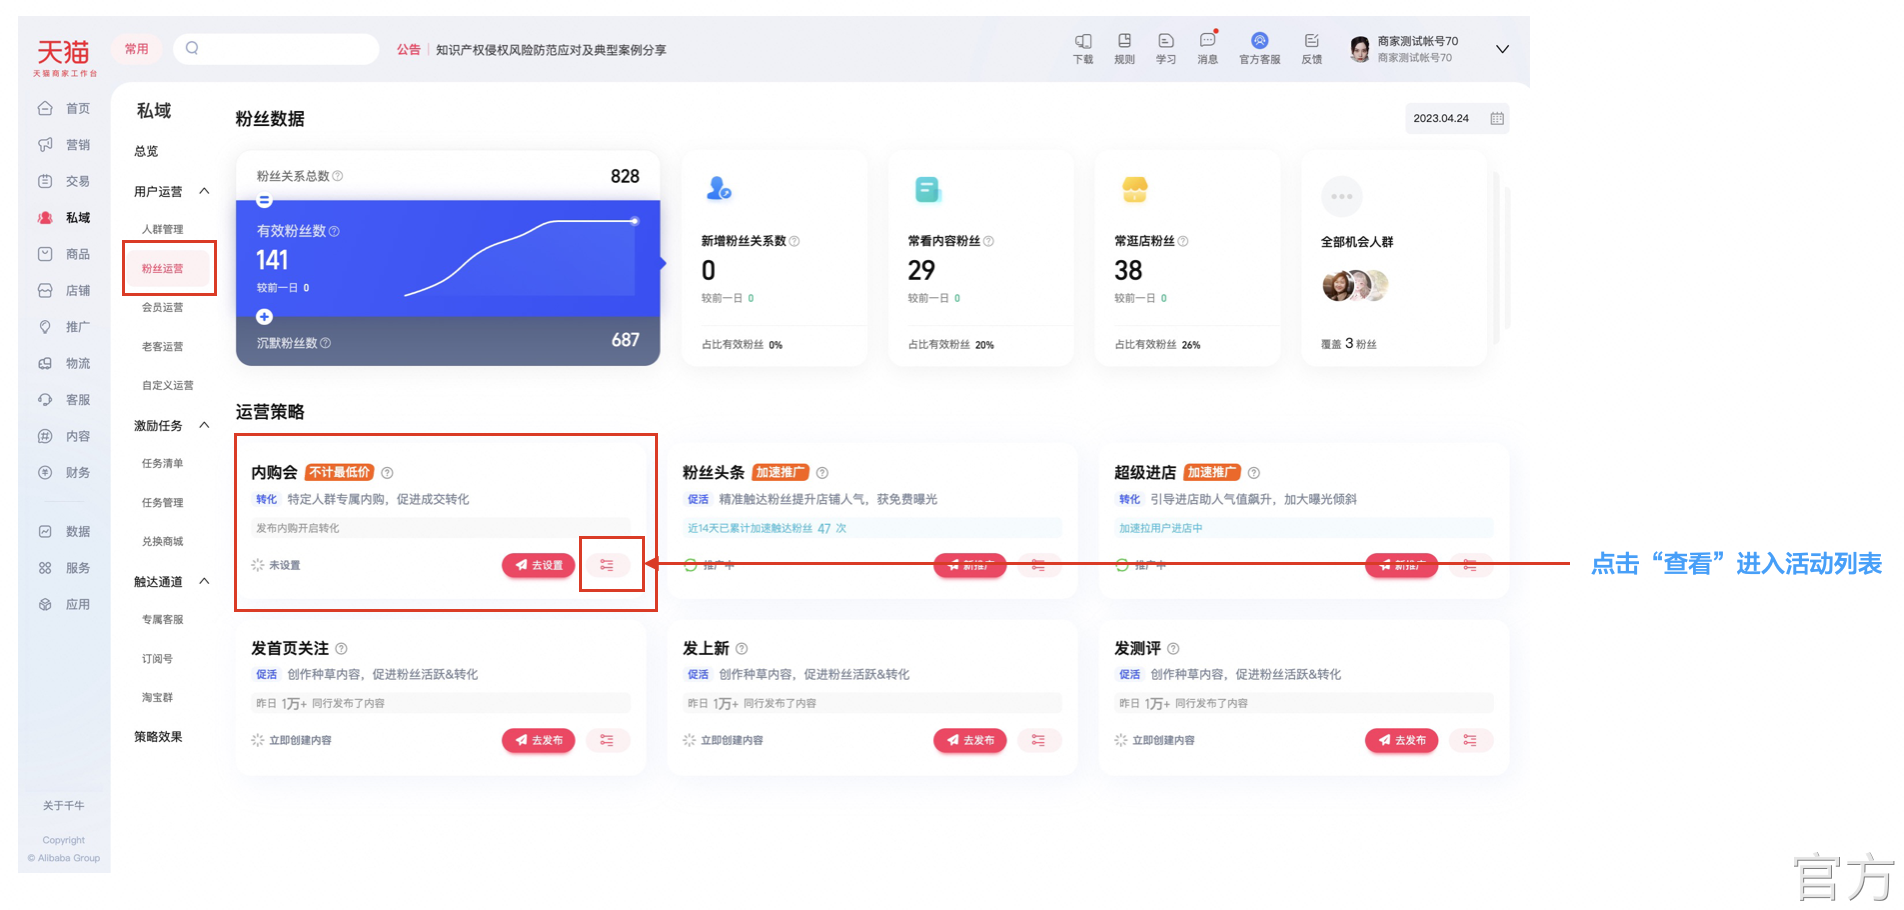Collapse the 用户运营 sidebar section
1904x910 pixels.
pos(204,191)
